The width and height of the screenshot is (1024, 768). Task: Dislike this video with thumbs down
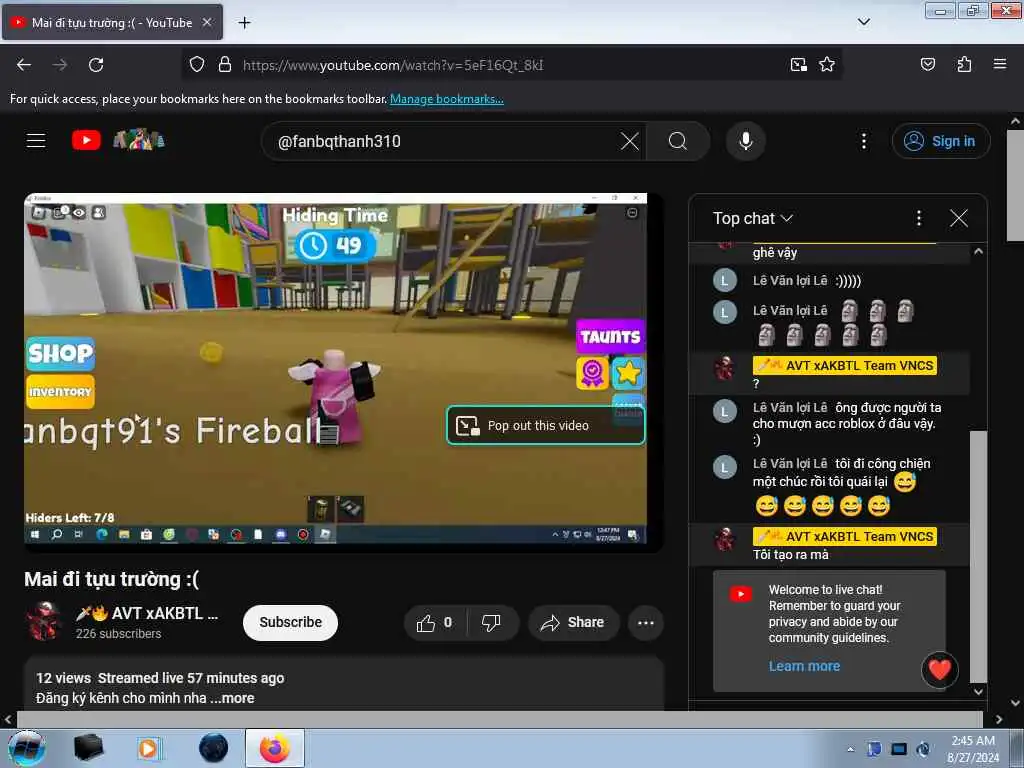(x=491, y=622)
